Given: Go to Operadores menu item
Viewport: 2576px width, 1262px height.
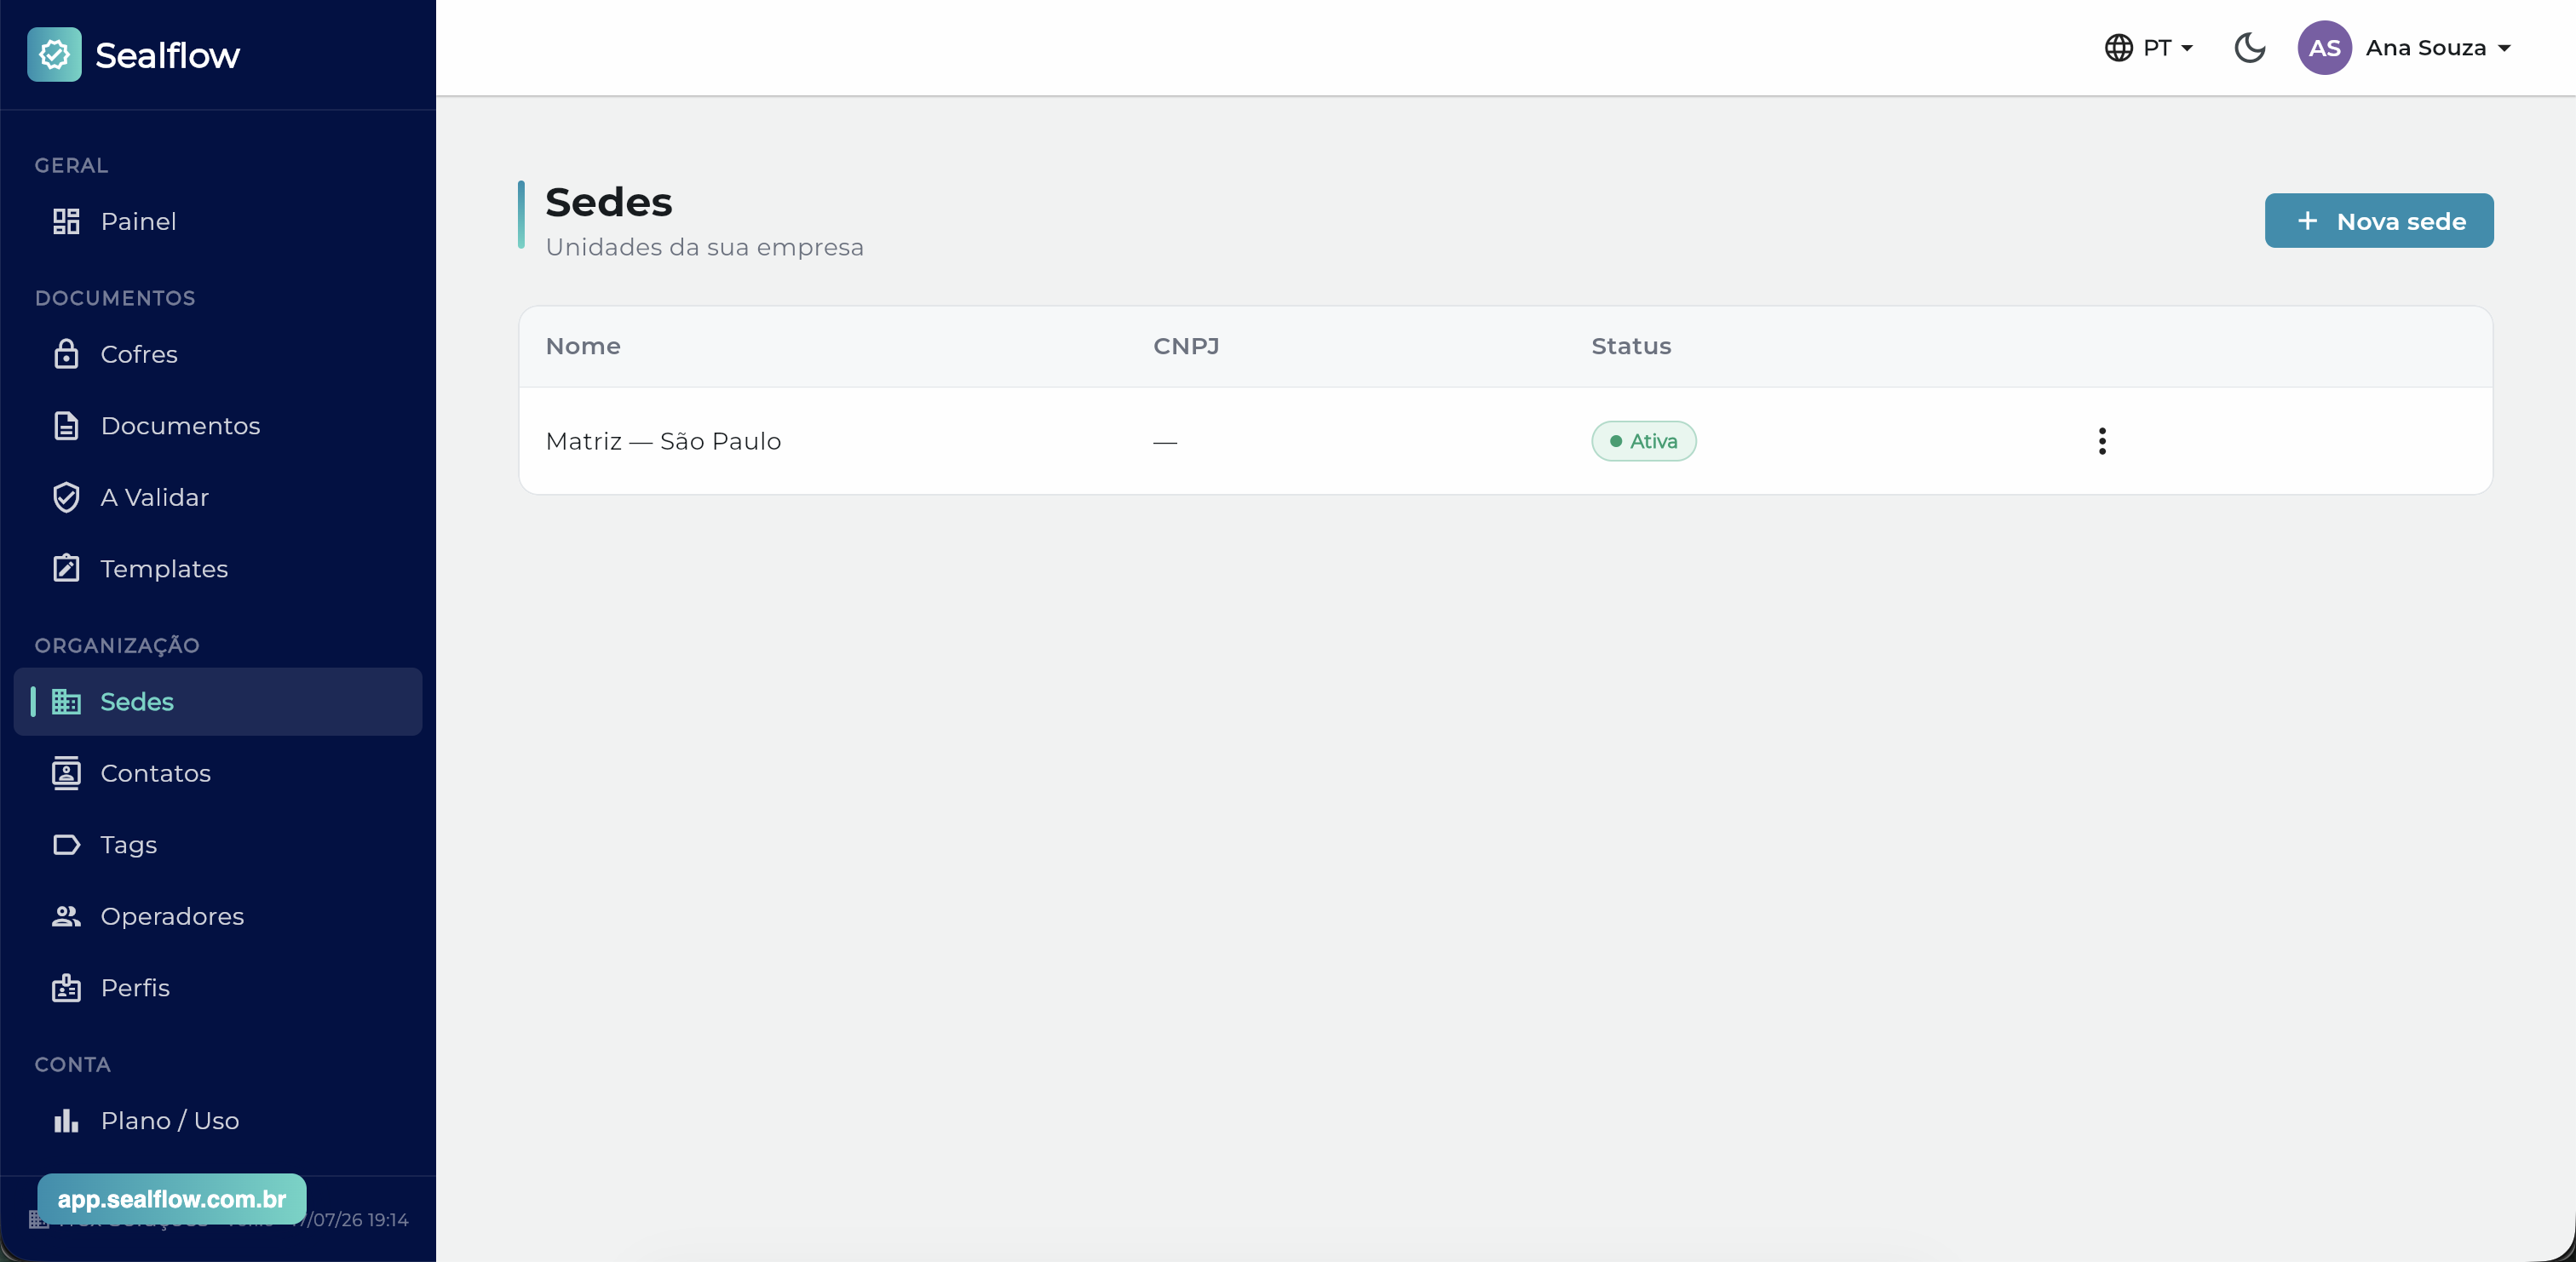Looking at the screenshot, I should tap(218, 916).
